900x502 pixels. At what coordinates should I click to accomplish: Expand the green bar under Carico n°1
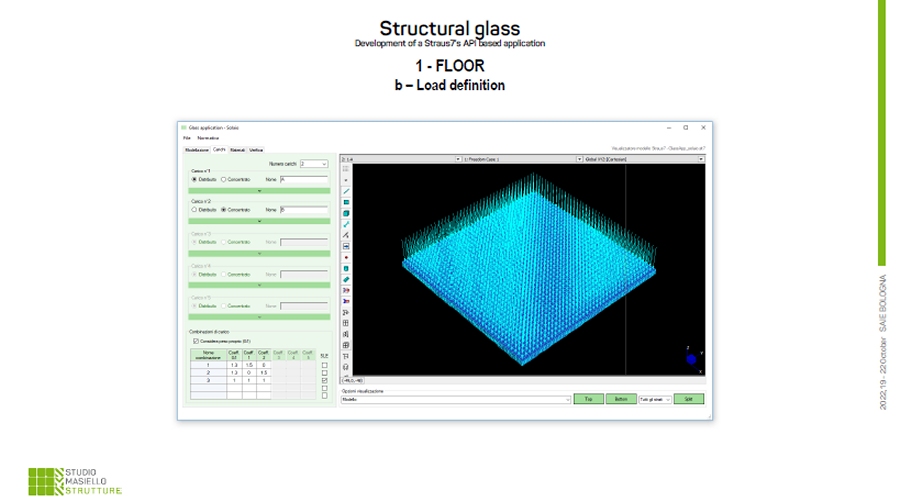259,189
